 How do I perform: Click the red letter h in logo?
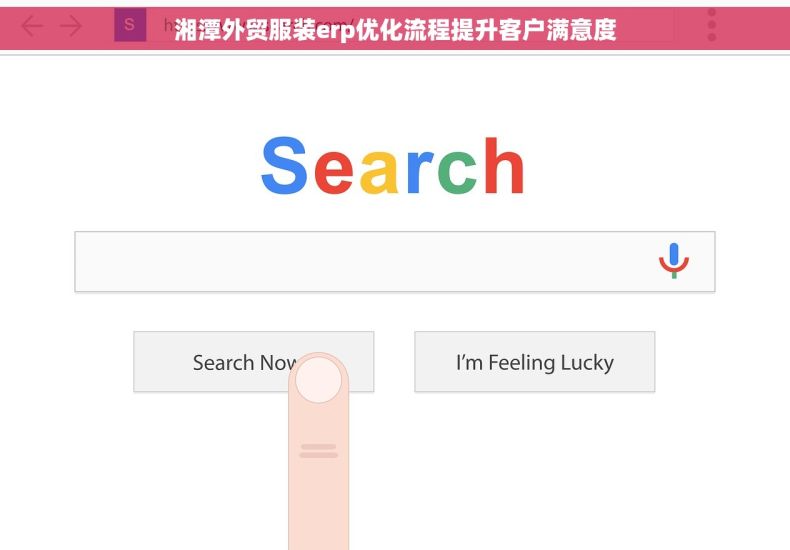coord(504,165)
